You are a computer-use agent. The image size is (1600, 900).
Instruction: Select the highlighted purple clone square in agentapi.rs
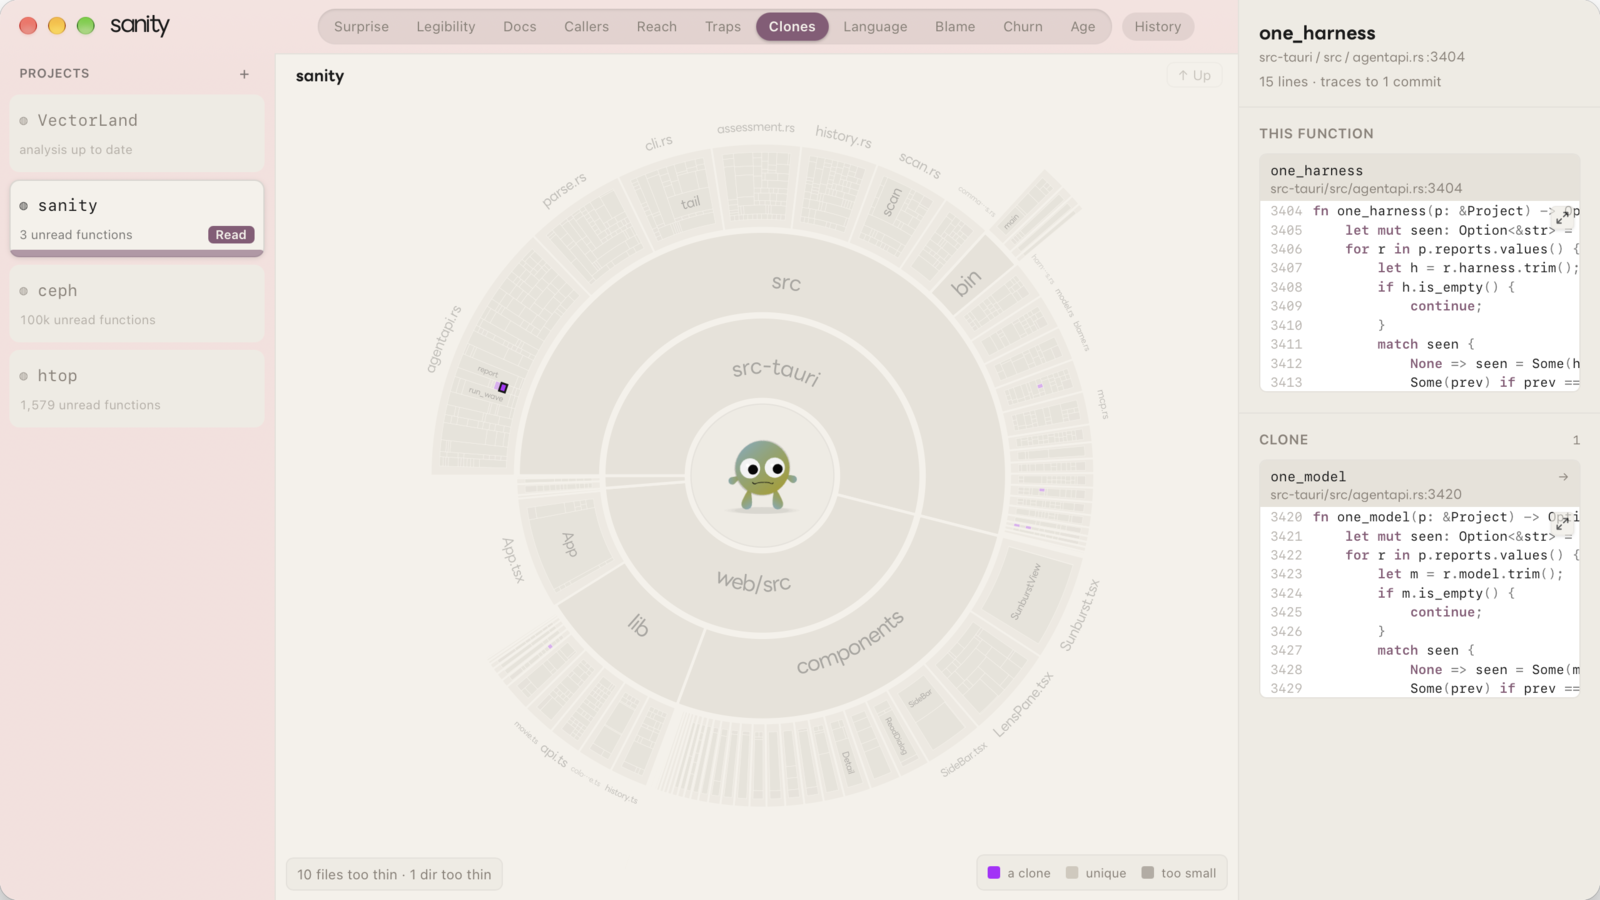click(x=503, y=387)
